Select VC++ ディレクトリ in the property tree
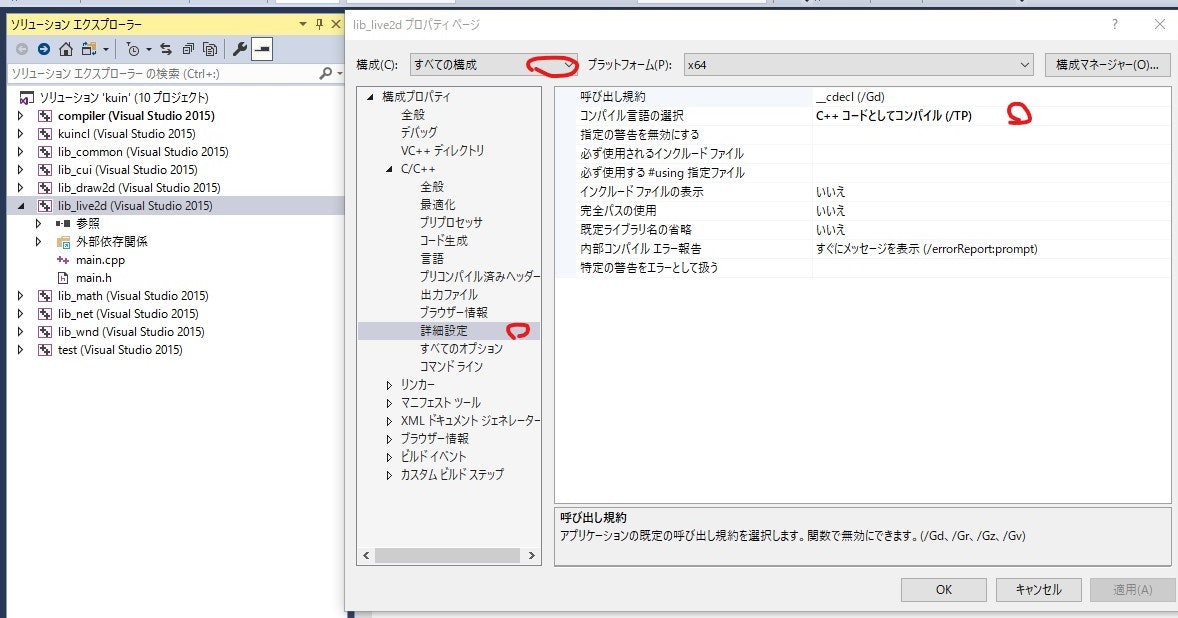 pos(443,150)
